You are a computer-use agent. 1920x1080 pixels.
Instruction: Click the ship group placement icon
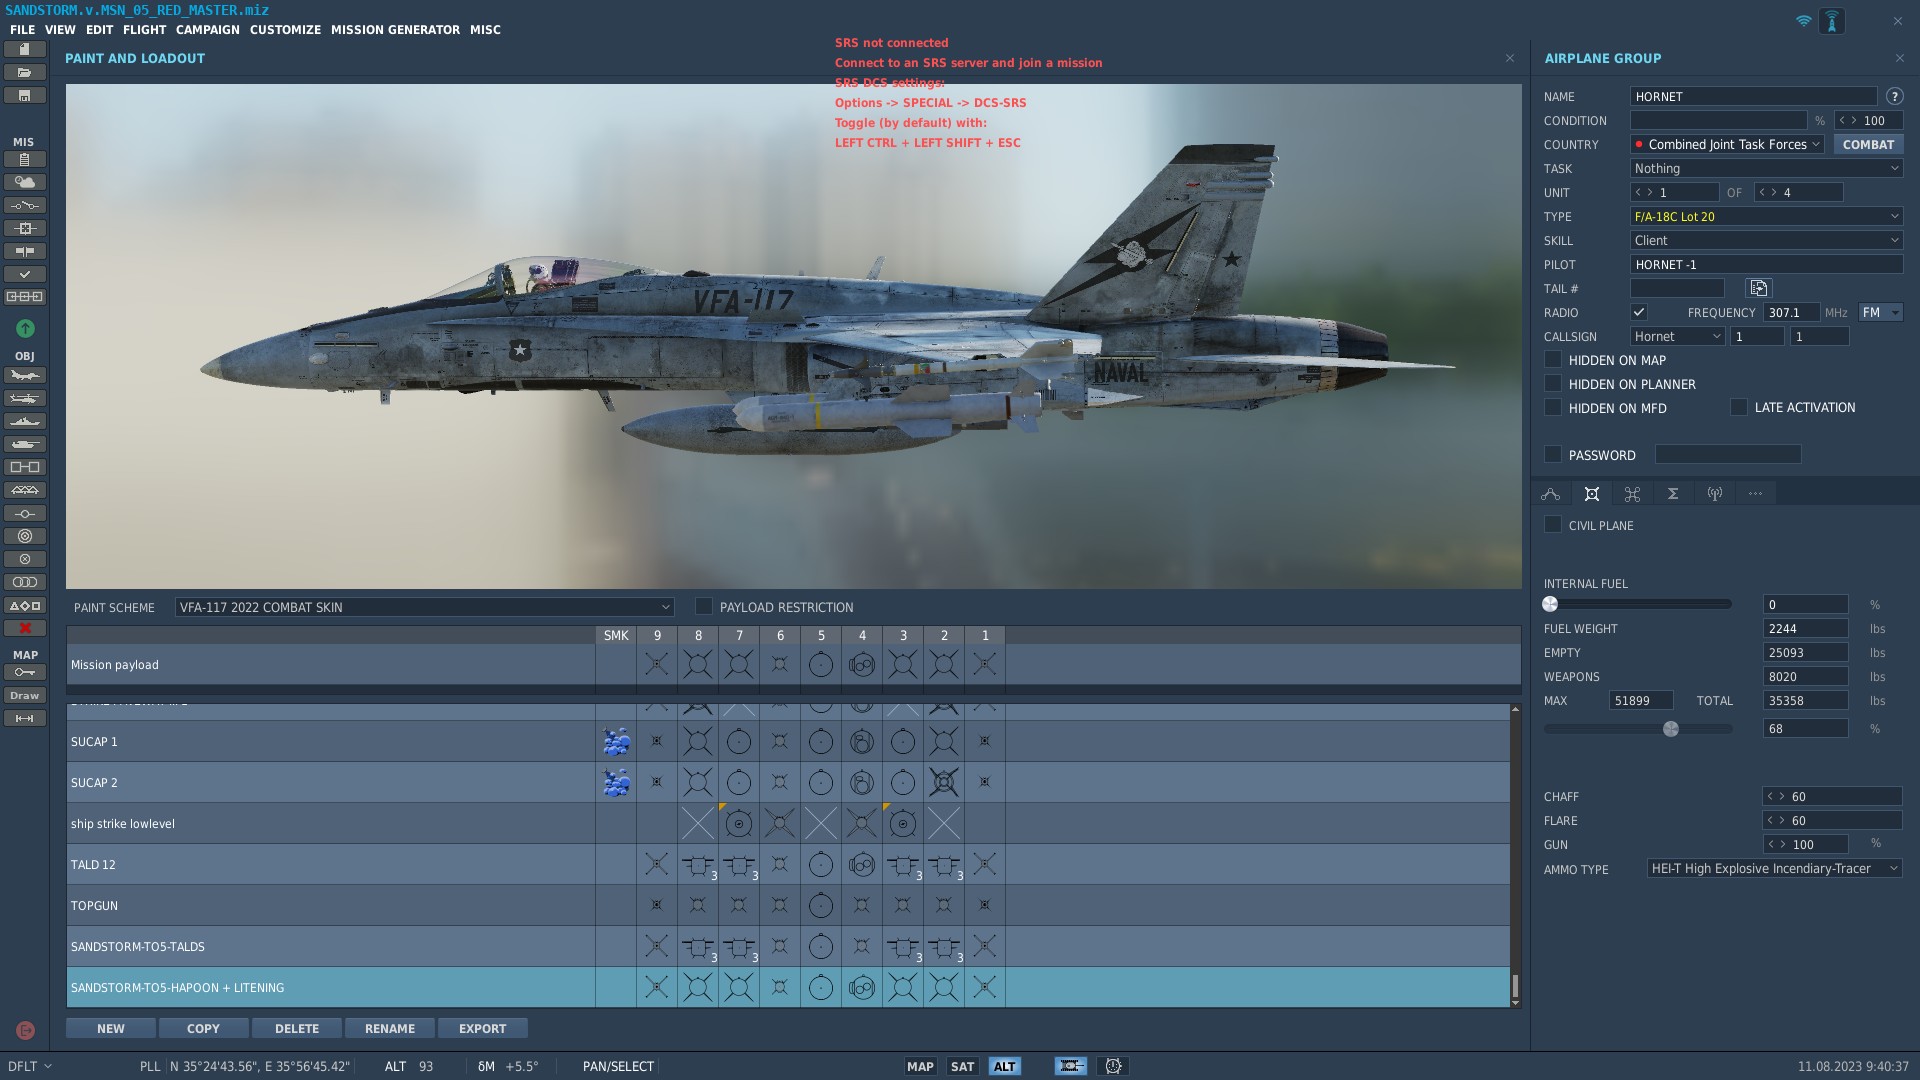(25, 422)
